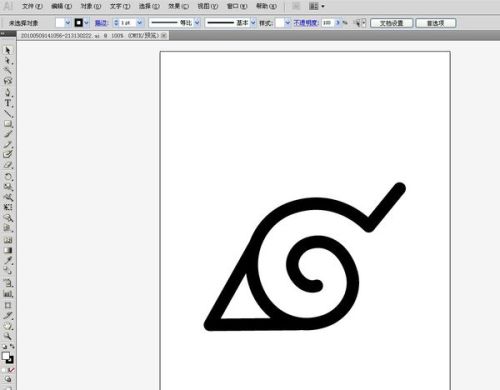Click the Swap Fill and Stroke arrows
The height and width of the screenshot is (390, 500).
[12, 347]
